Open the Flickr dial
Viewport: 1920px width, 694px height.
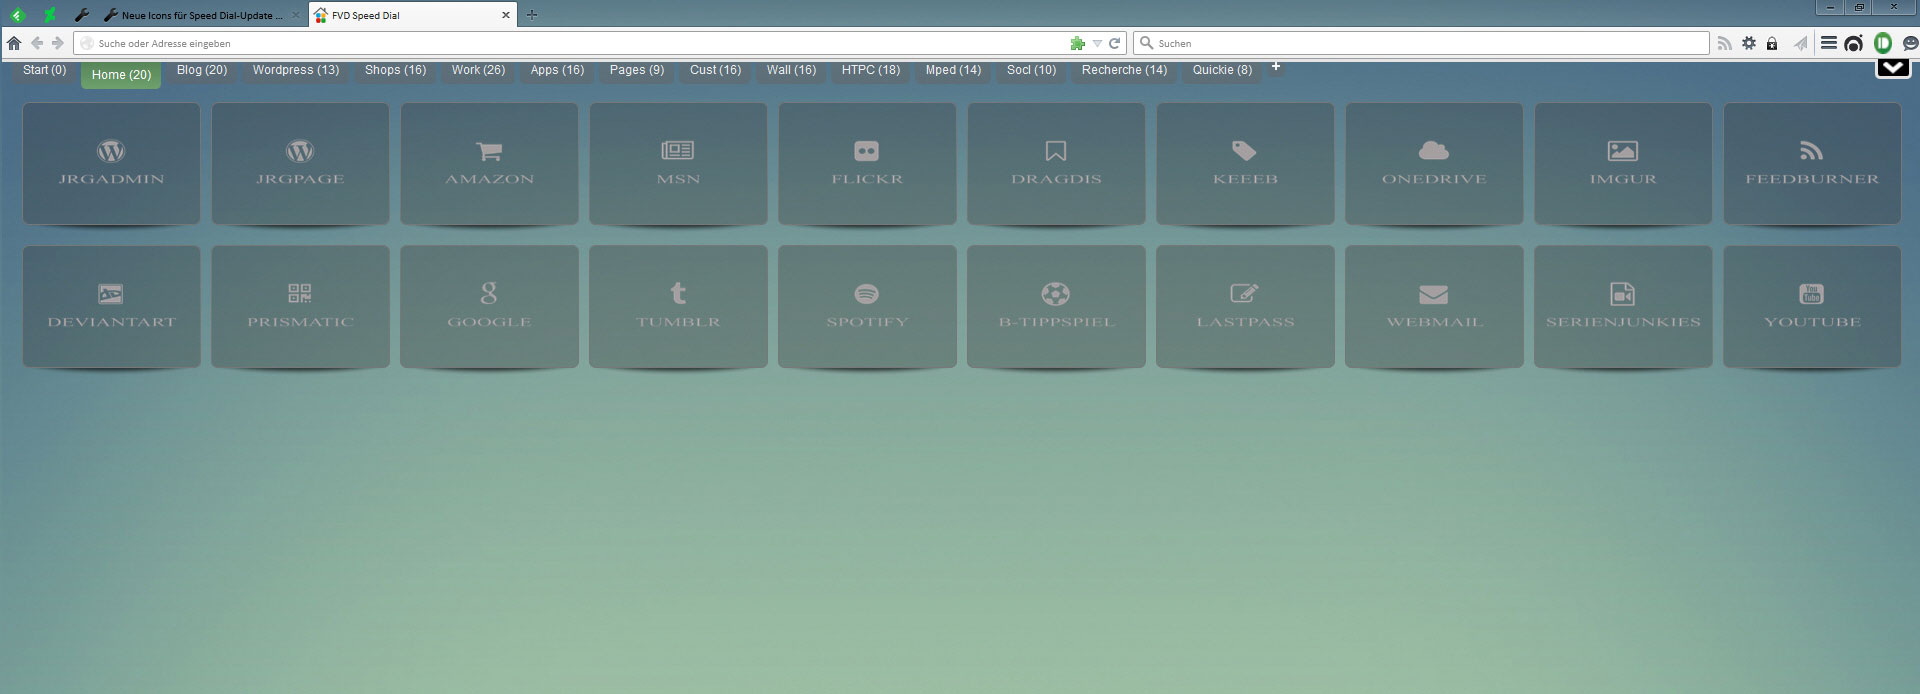point(867,164)
